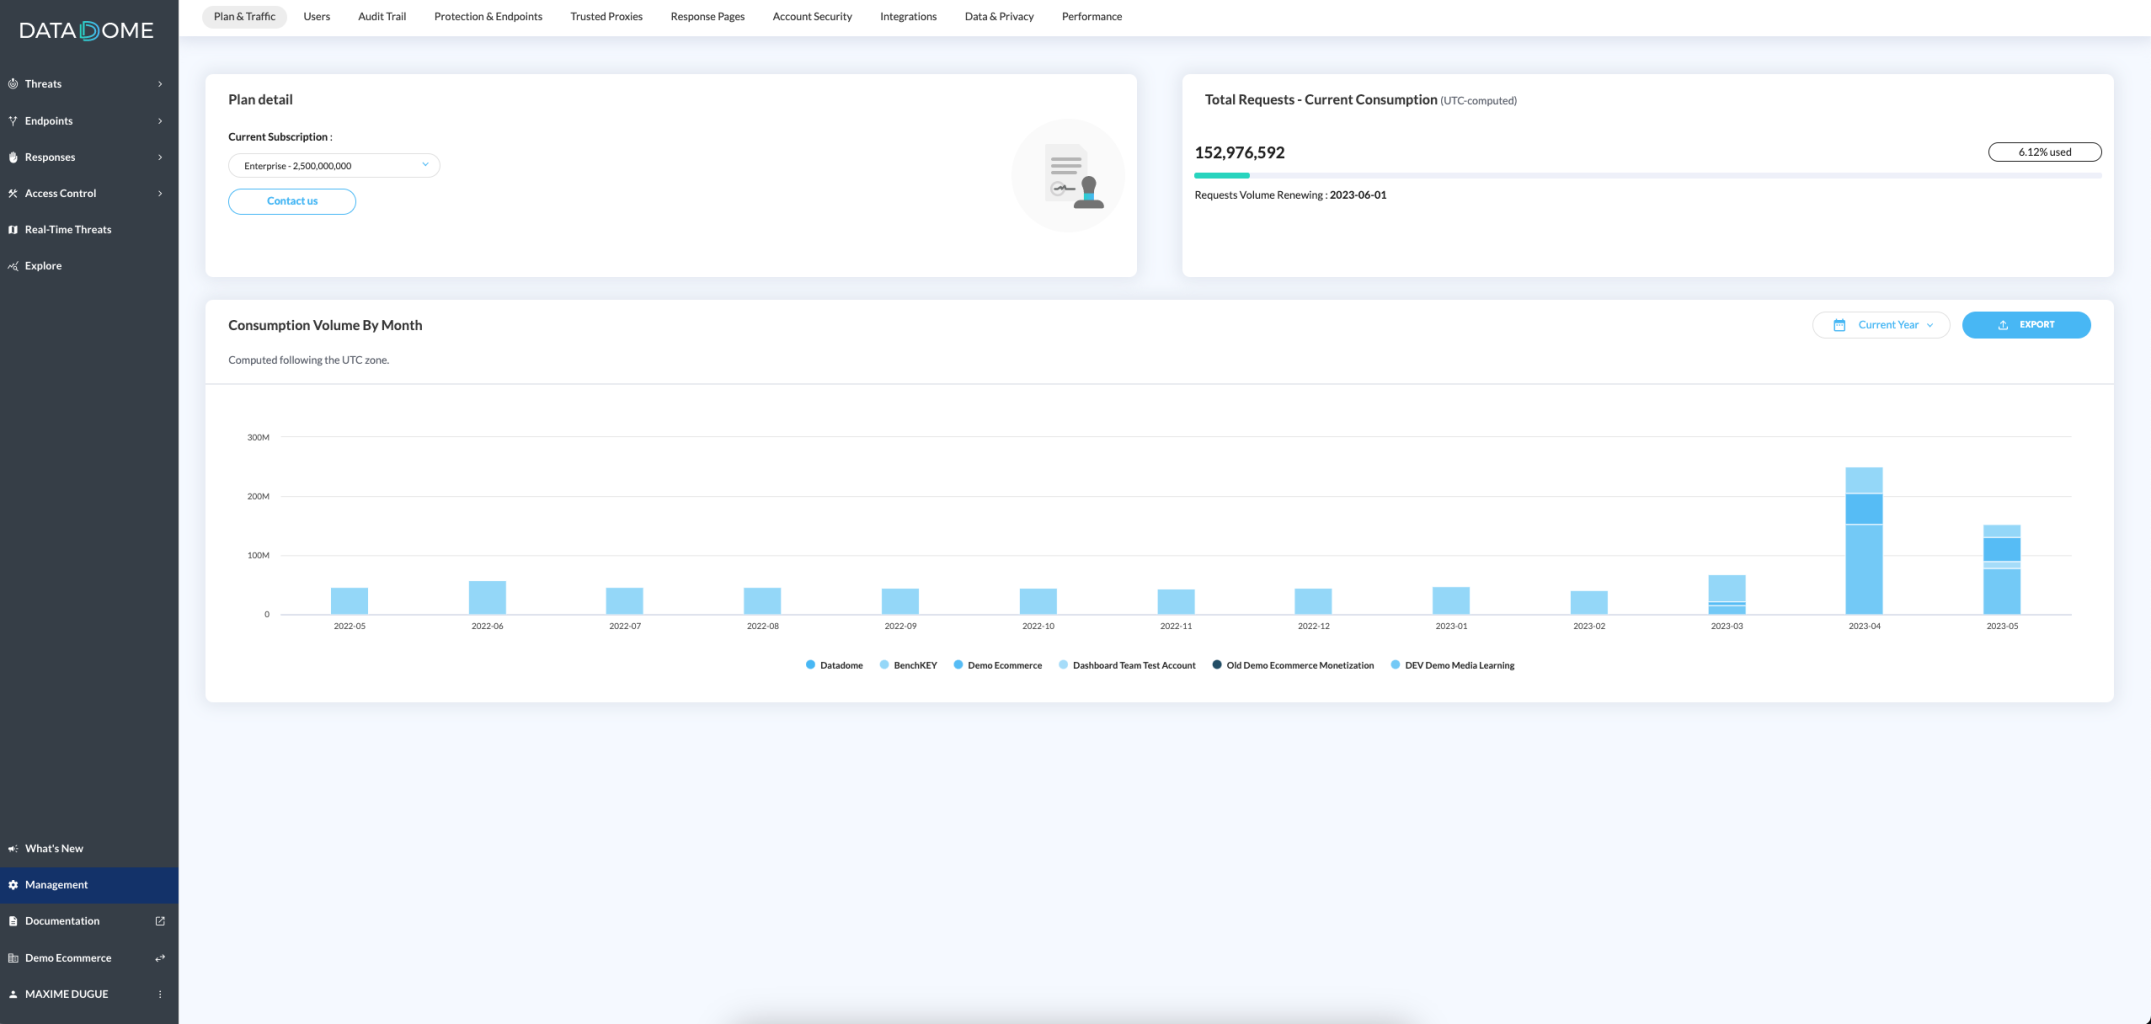Select the Plan & Traffic tab
Screen dimensions: 2151x1024
[x=244, y=16]
